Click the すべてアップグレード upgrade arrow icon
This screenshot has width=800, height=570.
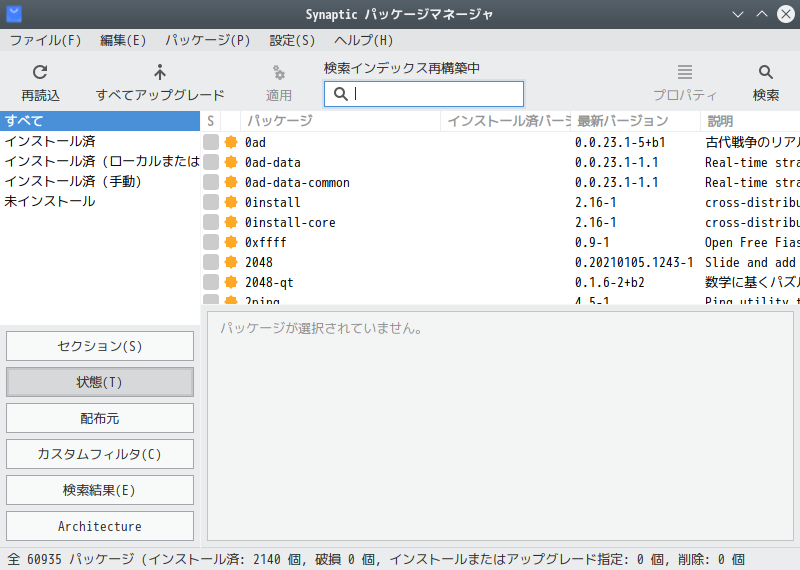pyautogui.click(x=160, y=72)
